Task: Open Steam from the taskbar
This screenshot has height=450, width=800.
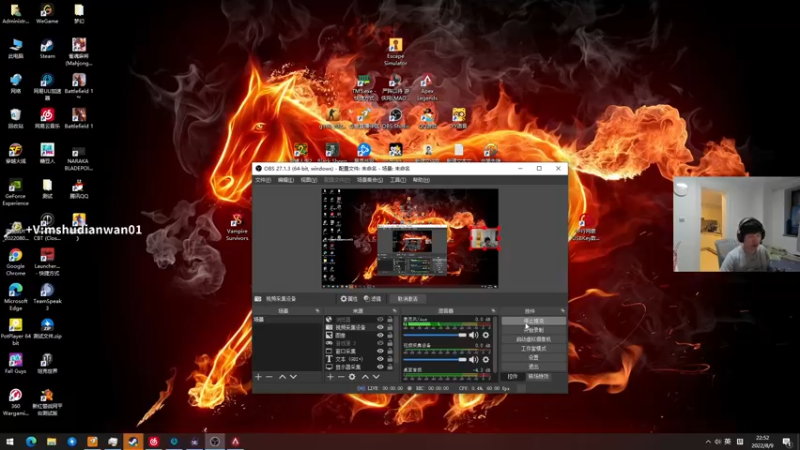Action: tap(133, 442)
